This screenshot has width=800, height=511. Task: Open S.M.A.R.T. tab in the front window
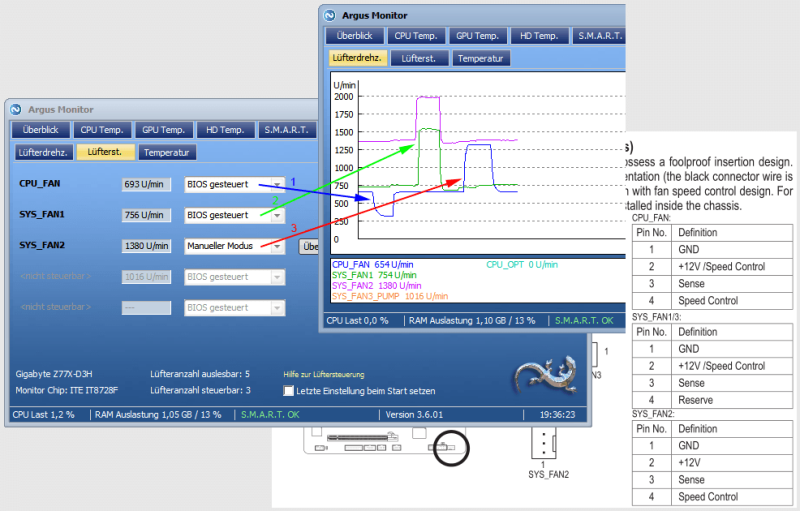(599, 36)
